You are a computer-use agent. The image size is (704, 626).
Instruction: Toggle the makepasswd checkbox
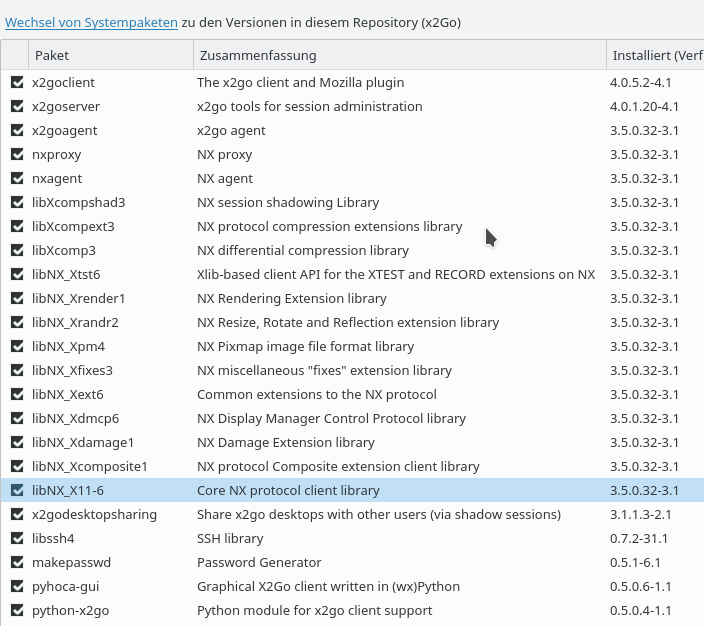click(x=17, y=562)
